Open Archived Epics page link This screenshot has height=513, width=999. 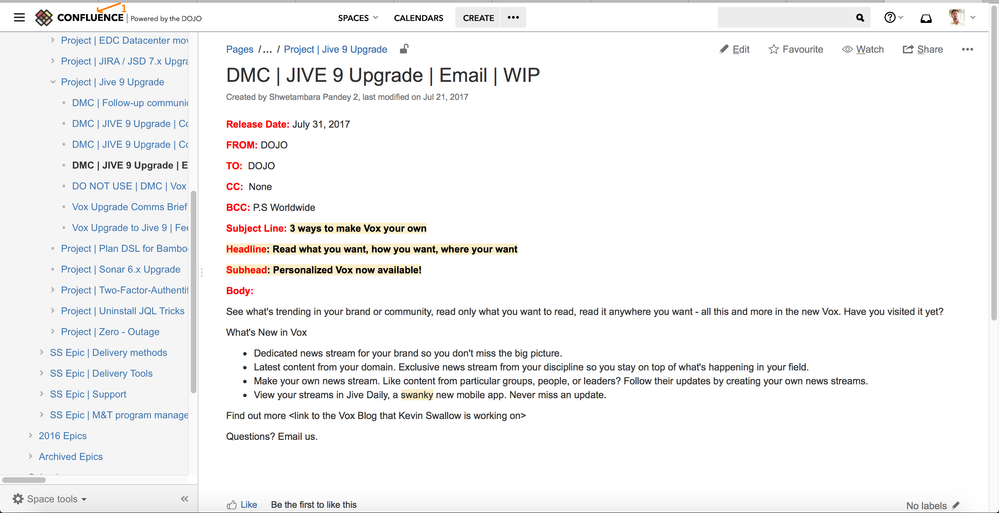click(x=71, y=457)
